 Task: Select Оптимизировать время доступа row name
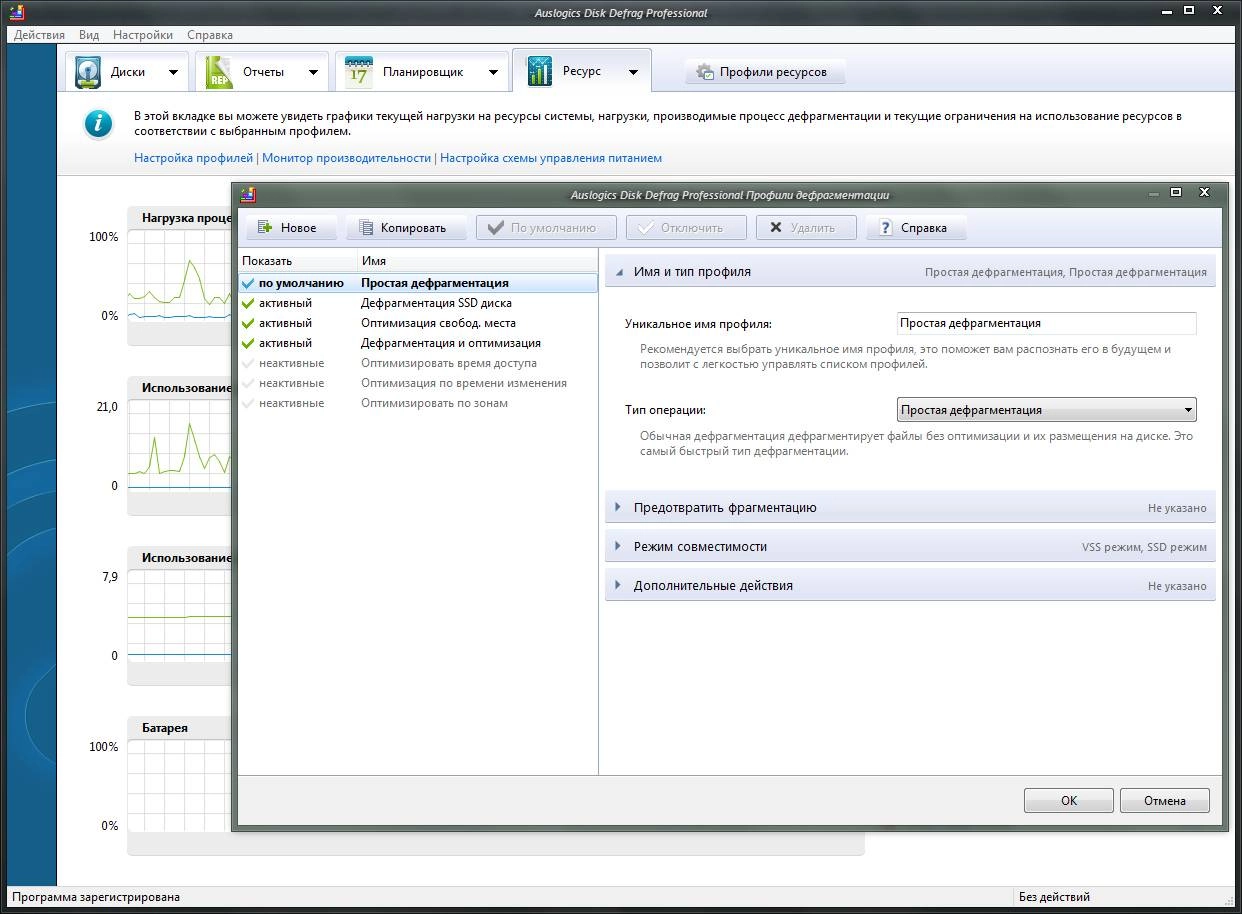pos(449,363)
